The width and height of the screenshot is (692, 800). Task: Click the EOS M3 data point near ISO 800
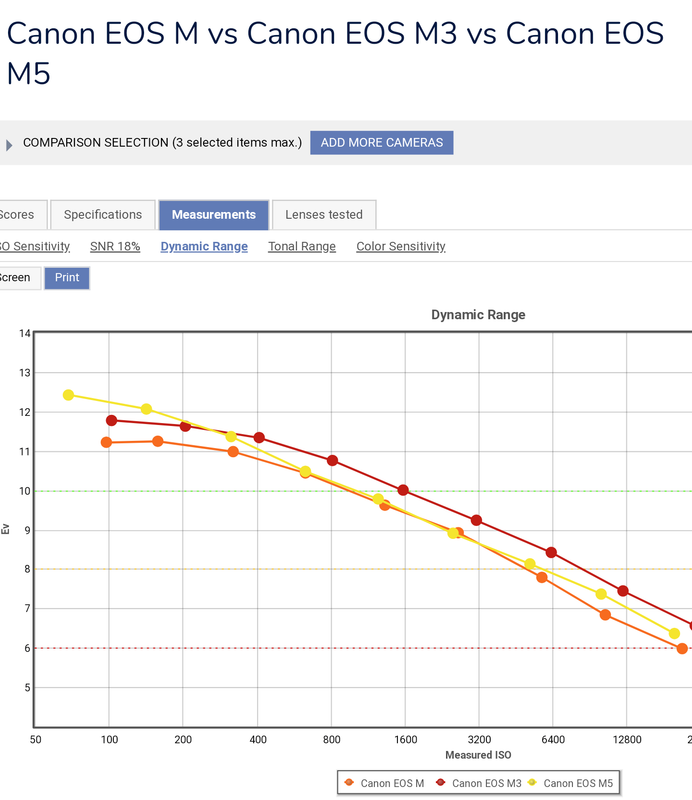pos(332,460)
